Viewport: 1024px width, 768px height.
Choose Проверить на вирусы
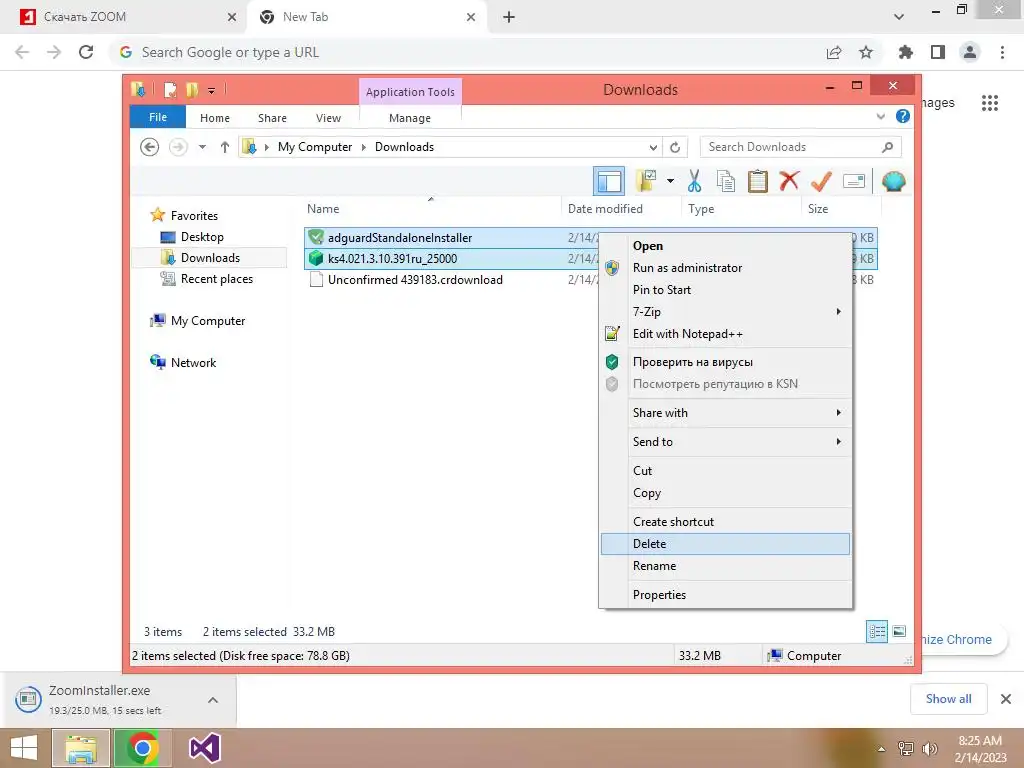[x=725, y=362]
